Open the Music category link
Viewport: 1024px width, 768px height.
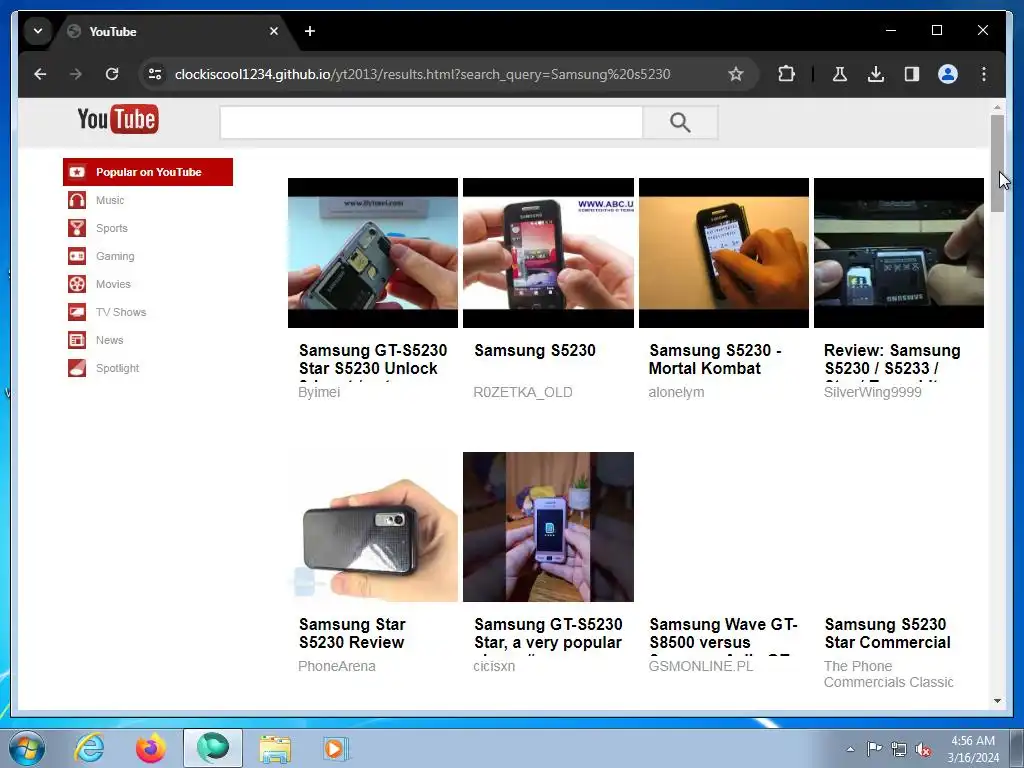point(110,200)
